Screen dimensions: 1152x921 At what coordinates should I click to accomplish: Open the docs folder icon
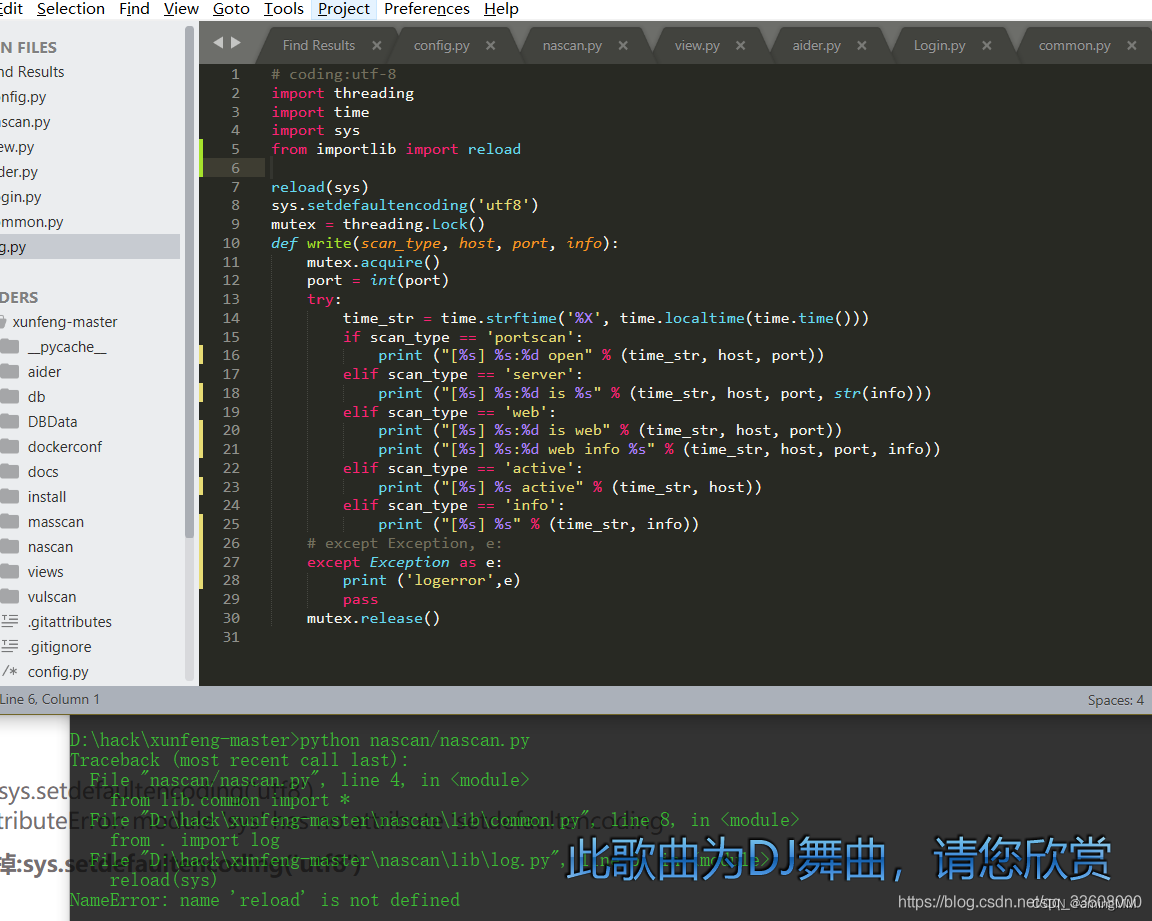pyautogui.click(x=10, y=472)
